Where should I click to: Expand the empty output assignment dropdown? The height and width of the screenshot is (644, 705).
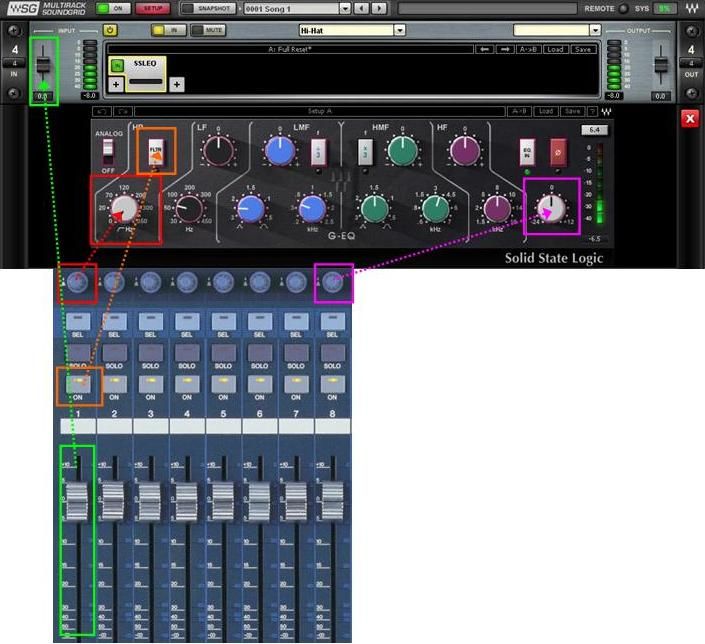click(595, 30)
